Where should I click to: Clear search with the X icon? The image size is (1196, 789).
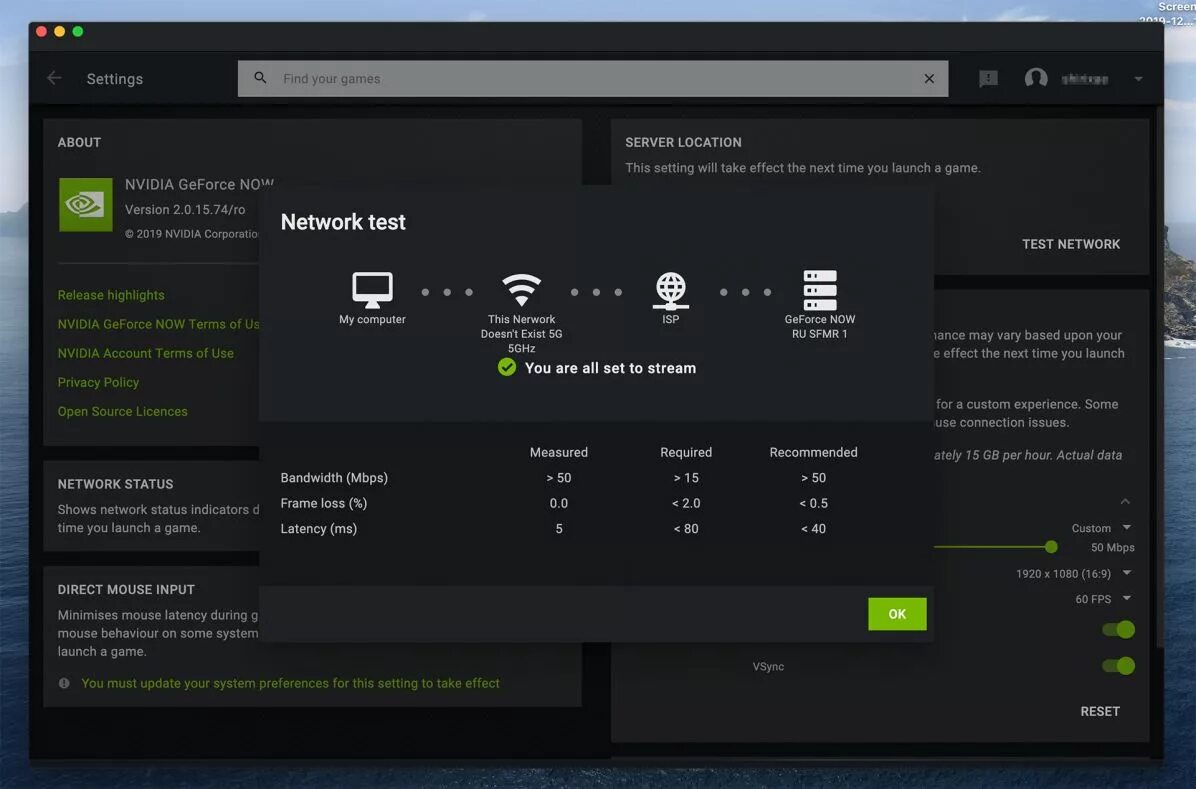point(929,79)
